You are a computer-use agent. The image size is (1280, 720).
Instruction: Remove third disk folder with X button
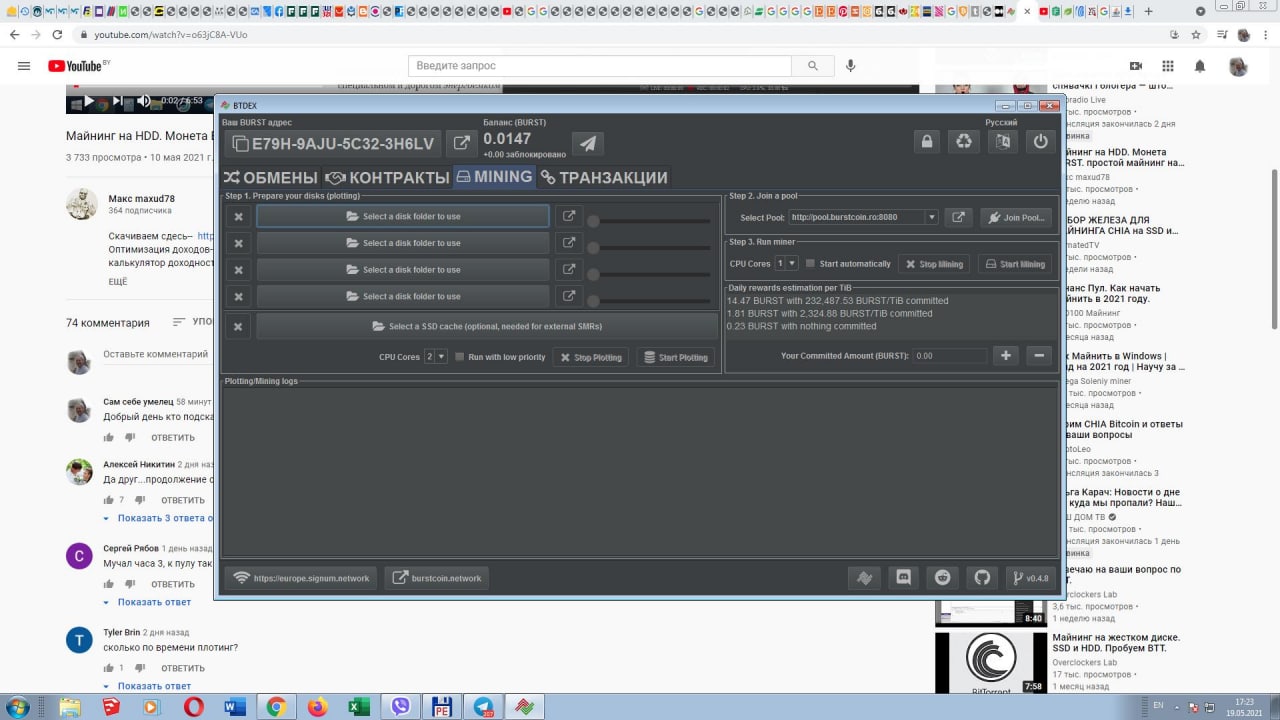coord(238,270)
